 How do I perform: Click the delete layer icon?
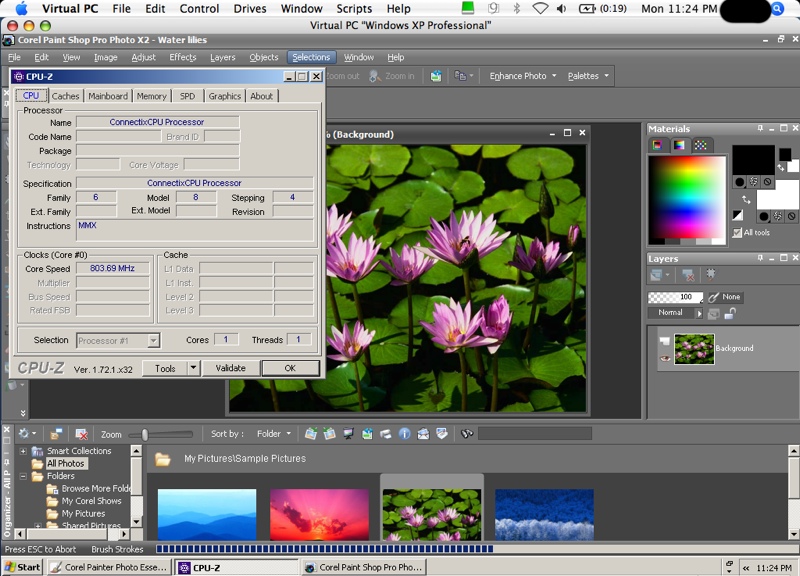click(688, 274)
